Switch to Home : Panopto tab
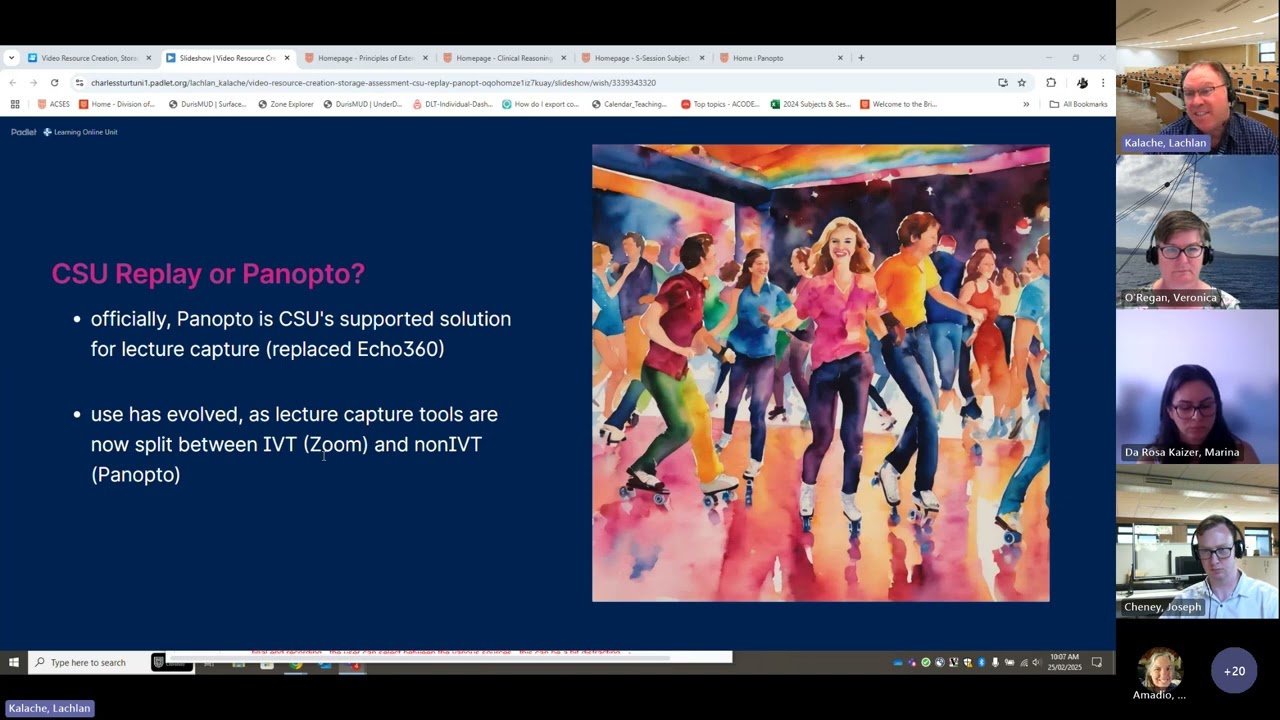The height and width of the screenshot is (720, 1280). [x=780, y=58]
